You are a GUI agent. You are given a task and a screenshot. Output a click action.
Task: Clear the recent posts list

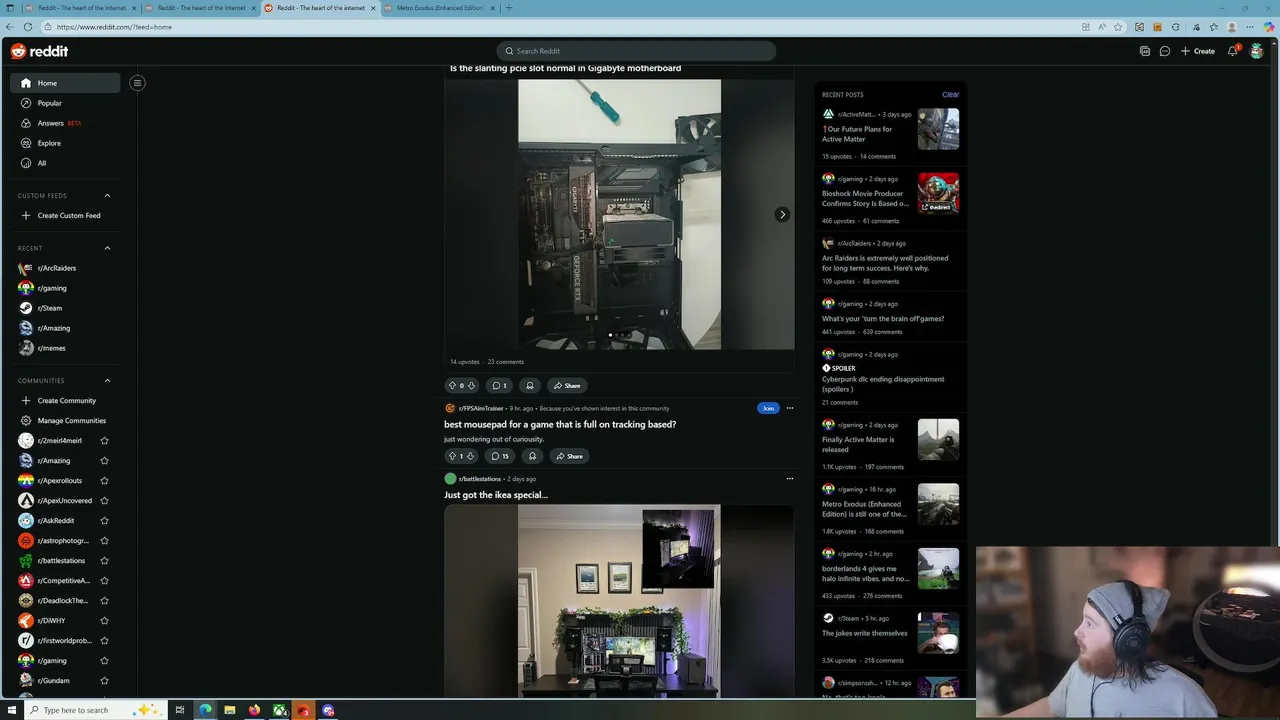tap(950, 94)
